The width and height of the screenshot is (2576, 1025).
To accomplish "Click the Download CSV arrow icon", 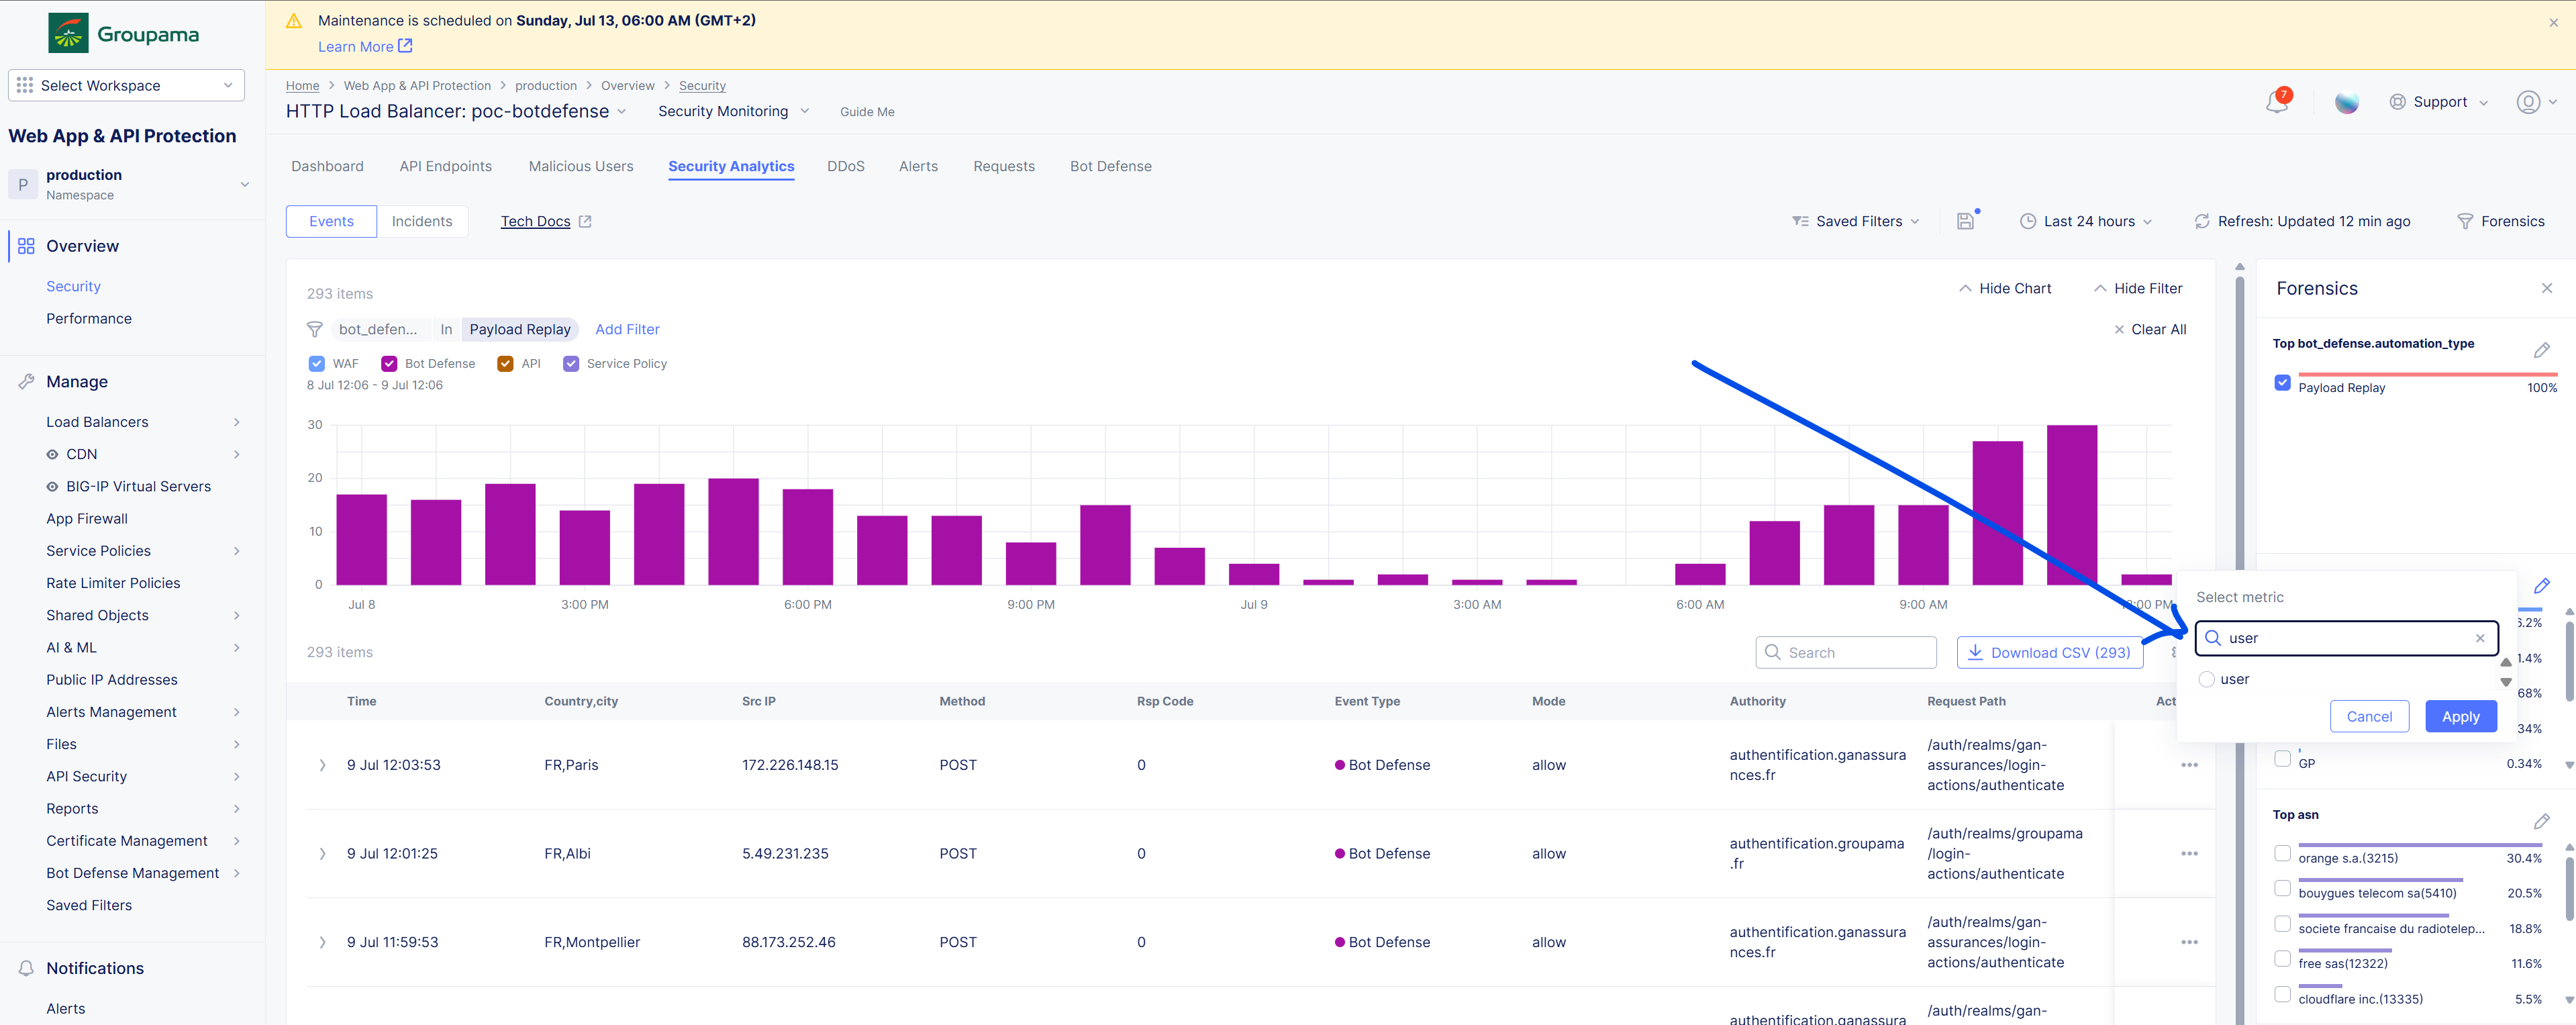I will [x=1975, y=652].
